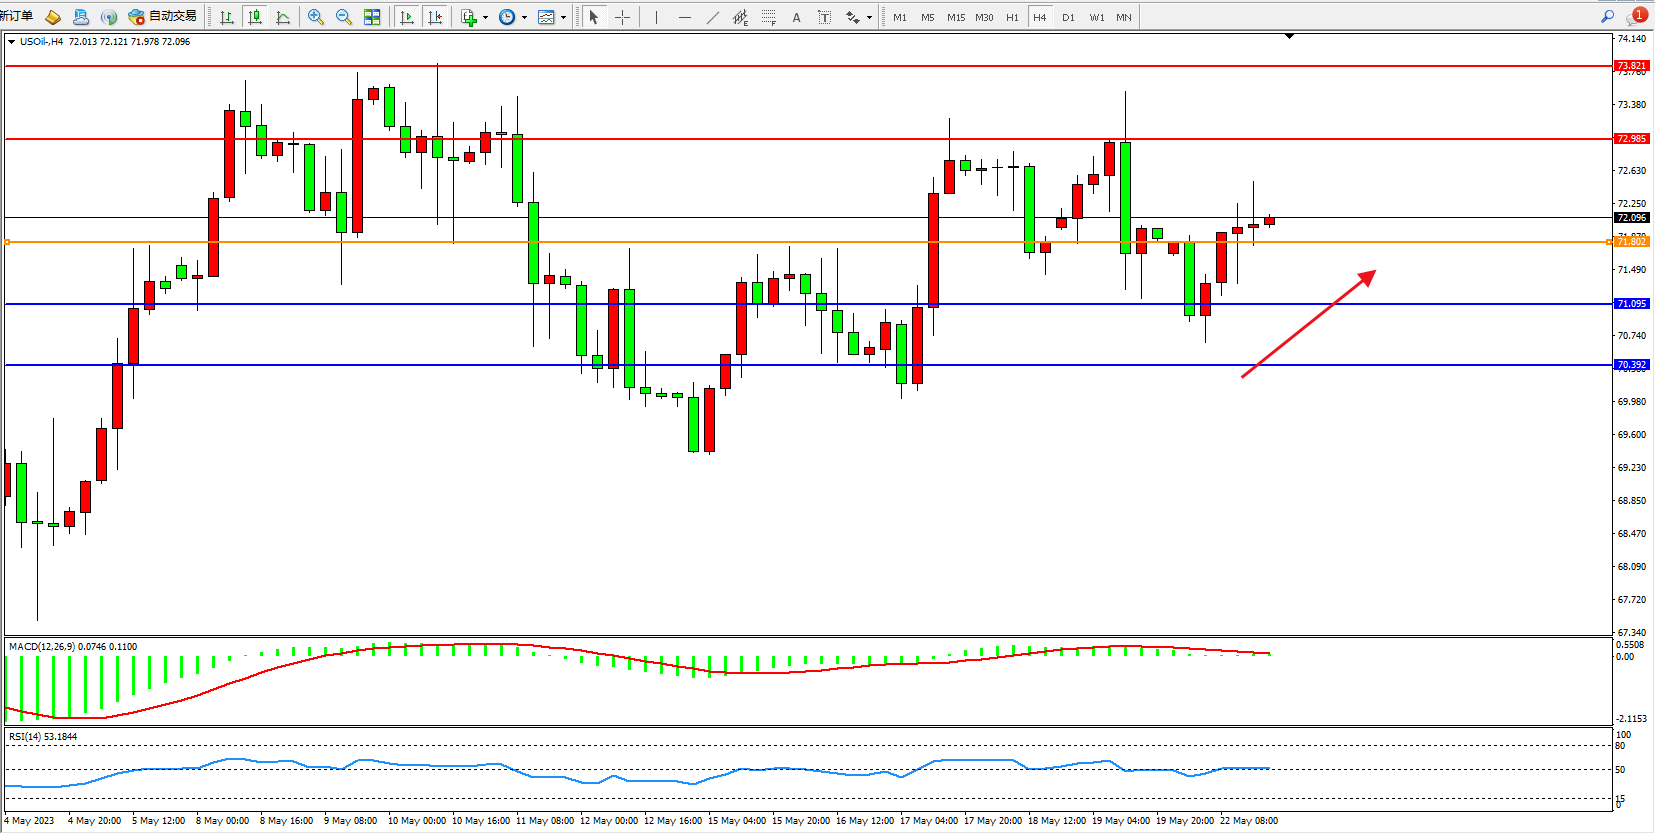
Task: Select the draw horizontal line tool
Action: click(x=684, y=17)
